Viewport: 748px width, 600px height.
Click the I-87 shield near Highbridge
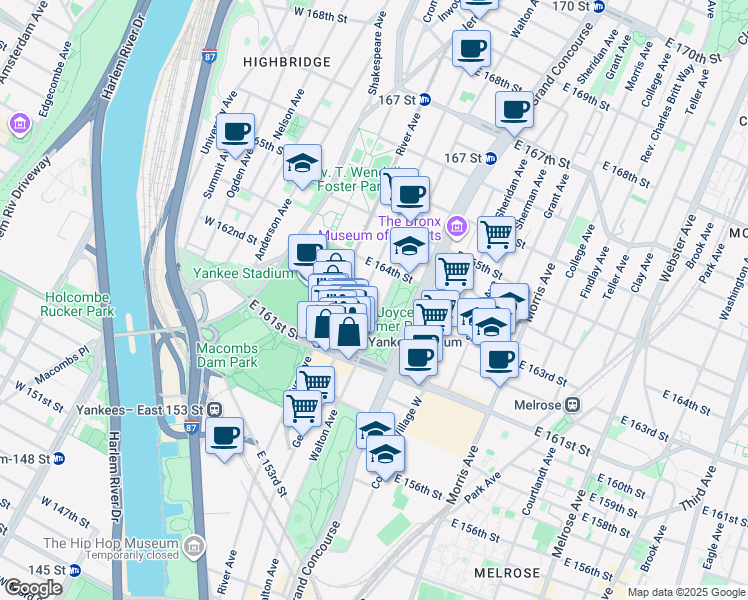209,55
